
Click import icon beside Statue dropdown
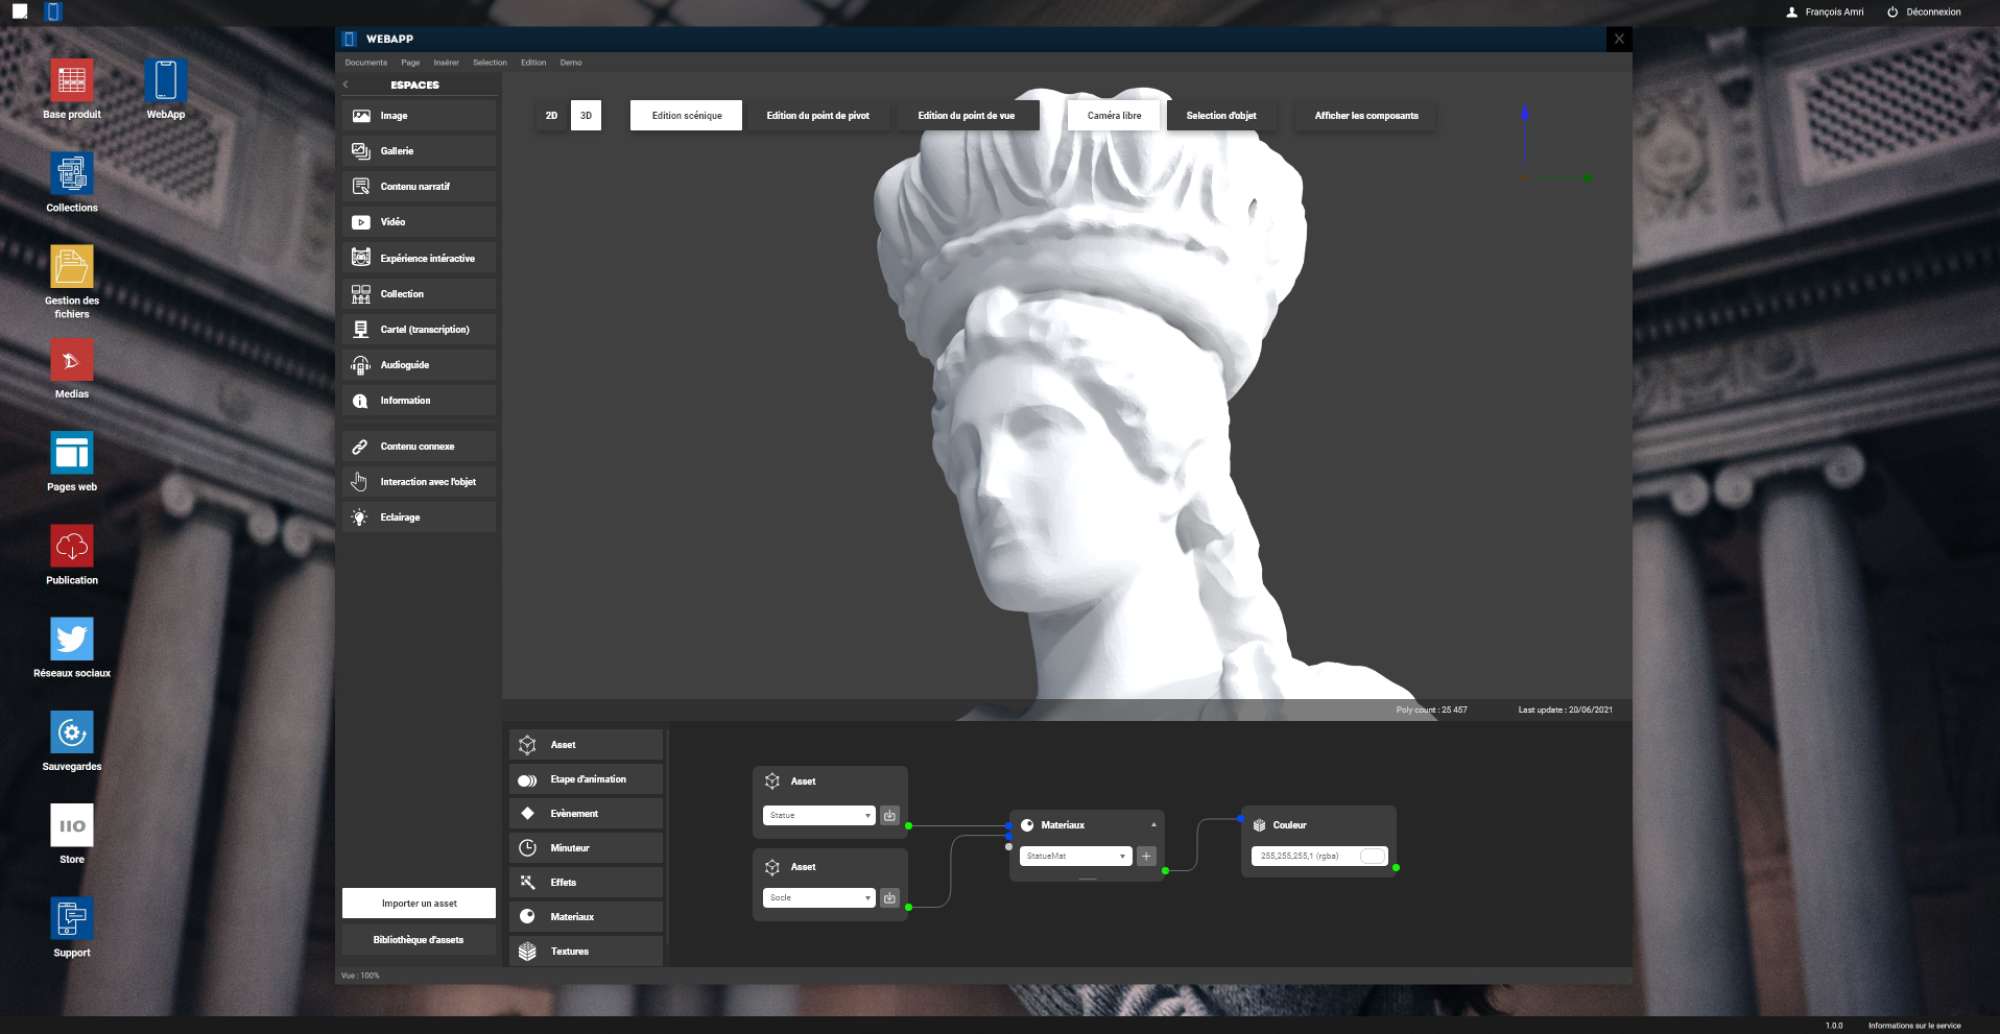click(x=890, y=815)
